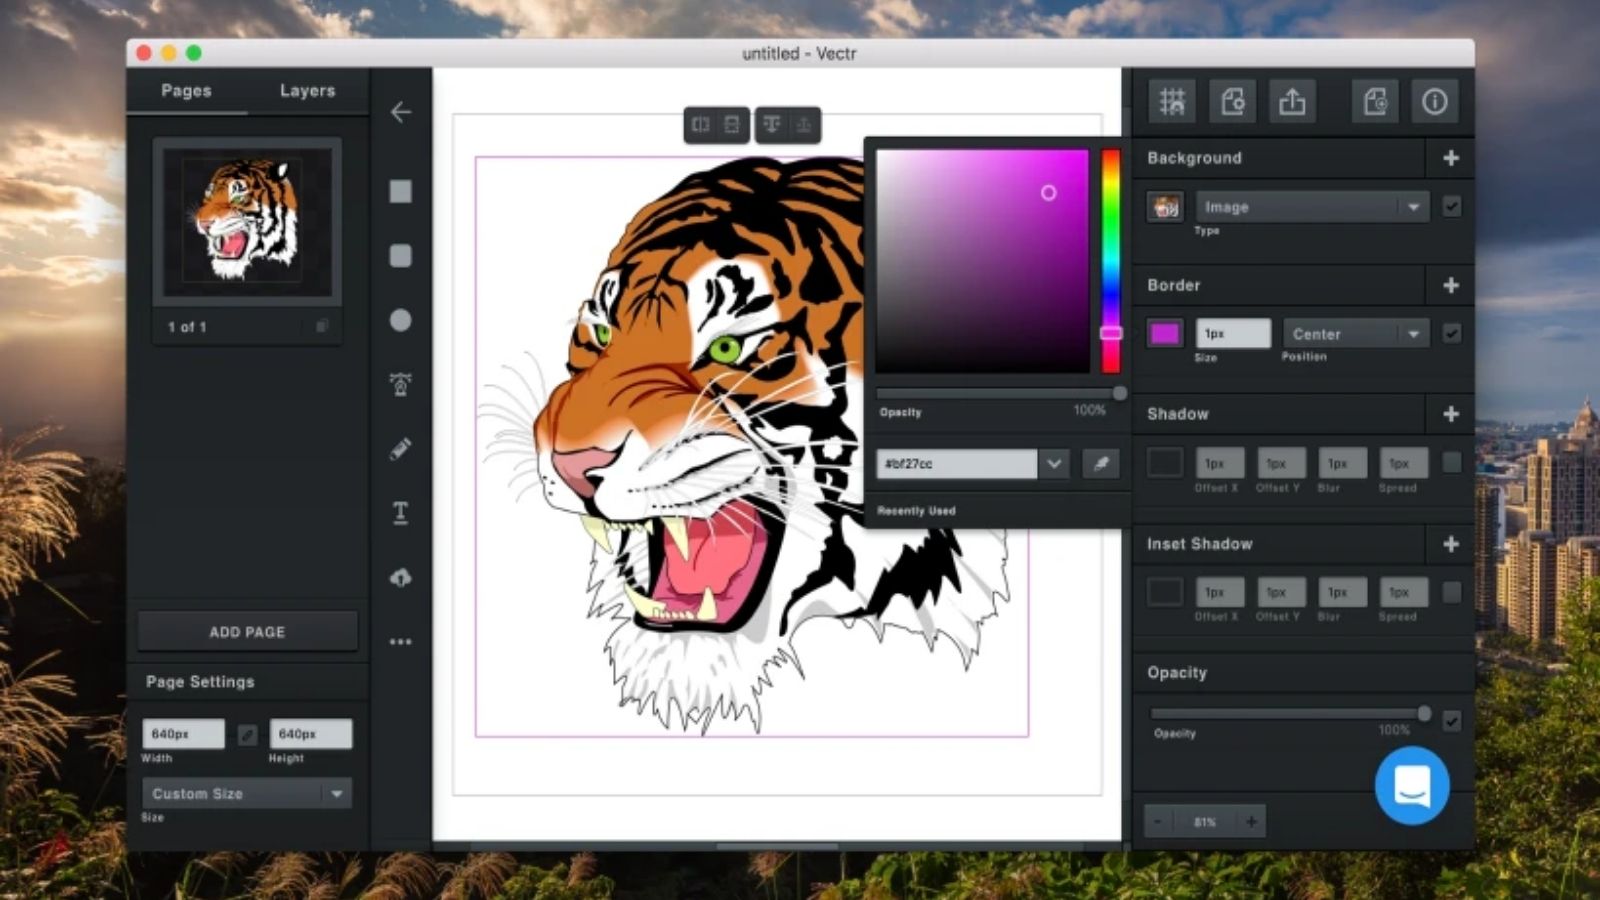Open the export share icon
This screenshot has height=900, width=1600.
tap(1292, 101)
